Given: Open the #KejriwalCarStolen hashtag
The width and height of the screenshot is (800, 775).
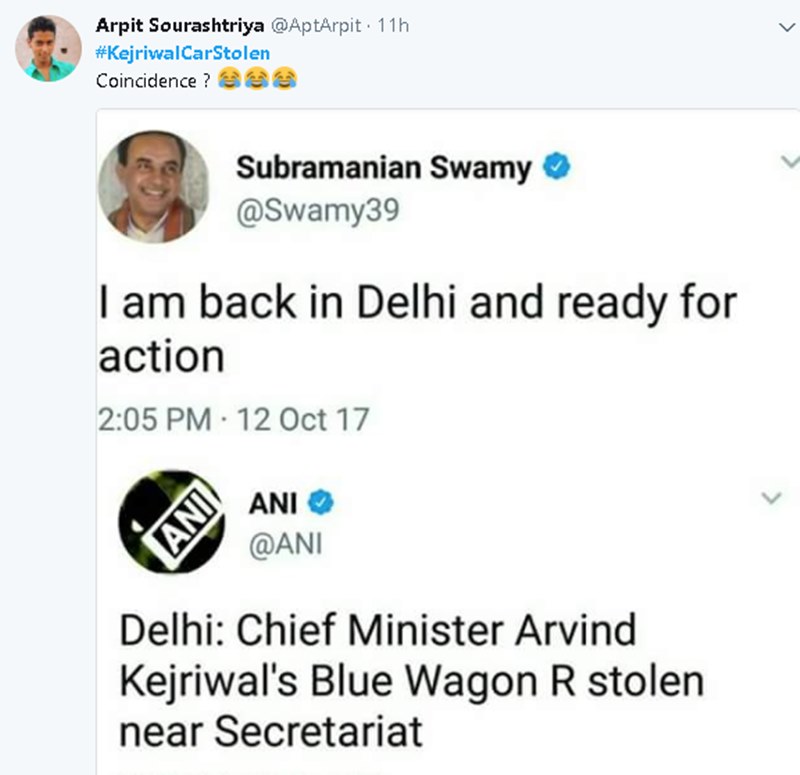Looking at the screenshot, I should click(183, 53).
